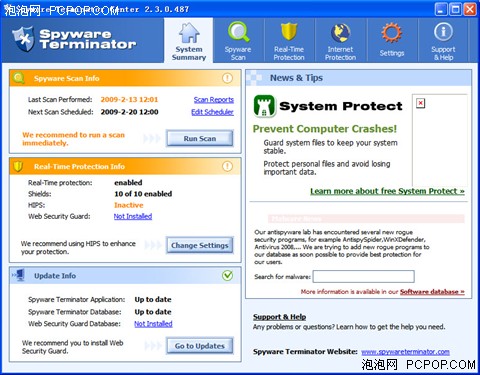Click the System Protect castle icon

264,106
